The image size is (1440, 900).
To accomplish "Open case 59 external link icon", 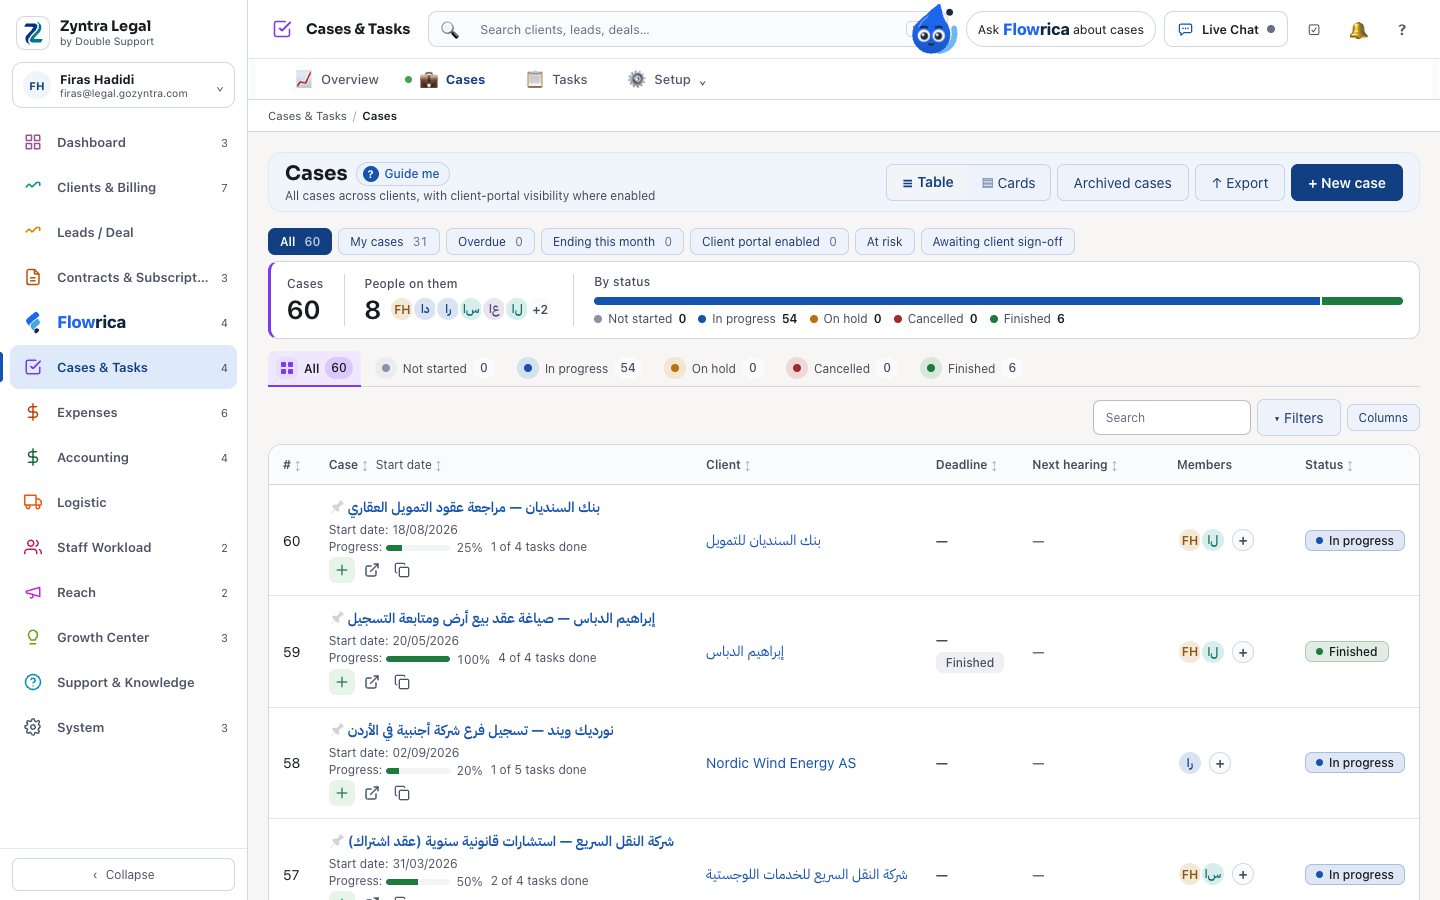I will tap(372, 682).
